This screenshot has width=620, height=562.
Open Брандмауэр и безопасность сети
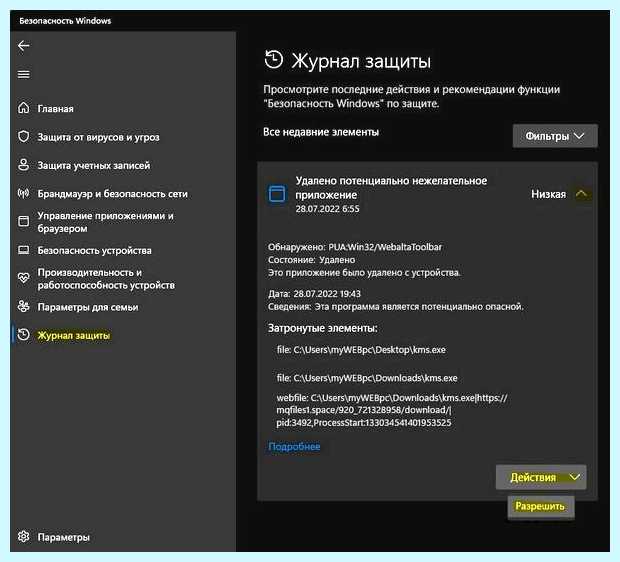click(112, 194)
